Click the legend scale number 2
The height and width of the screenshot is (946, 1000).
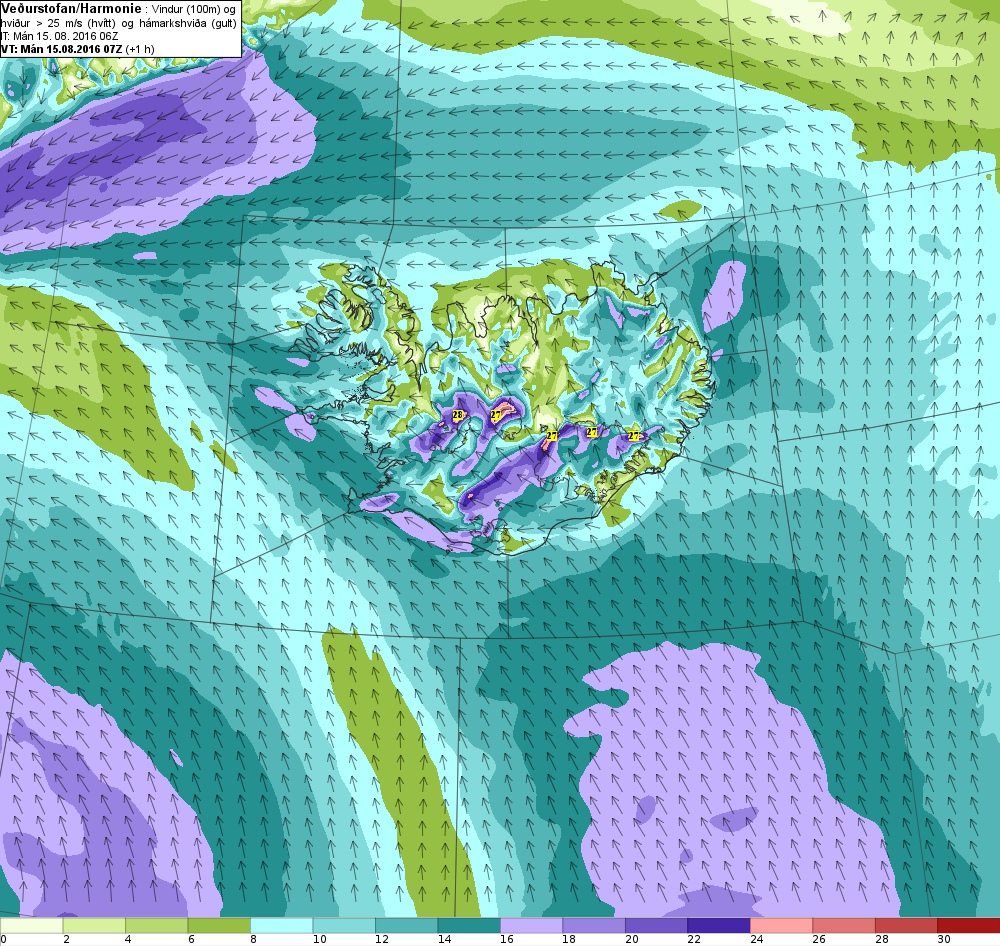click(66, 939)
